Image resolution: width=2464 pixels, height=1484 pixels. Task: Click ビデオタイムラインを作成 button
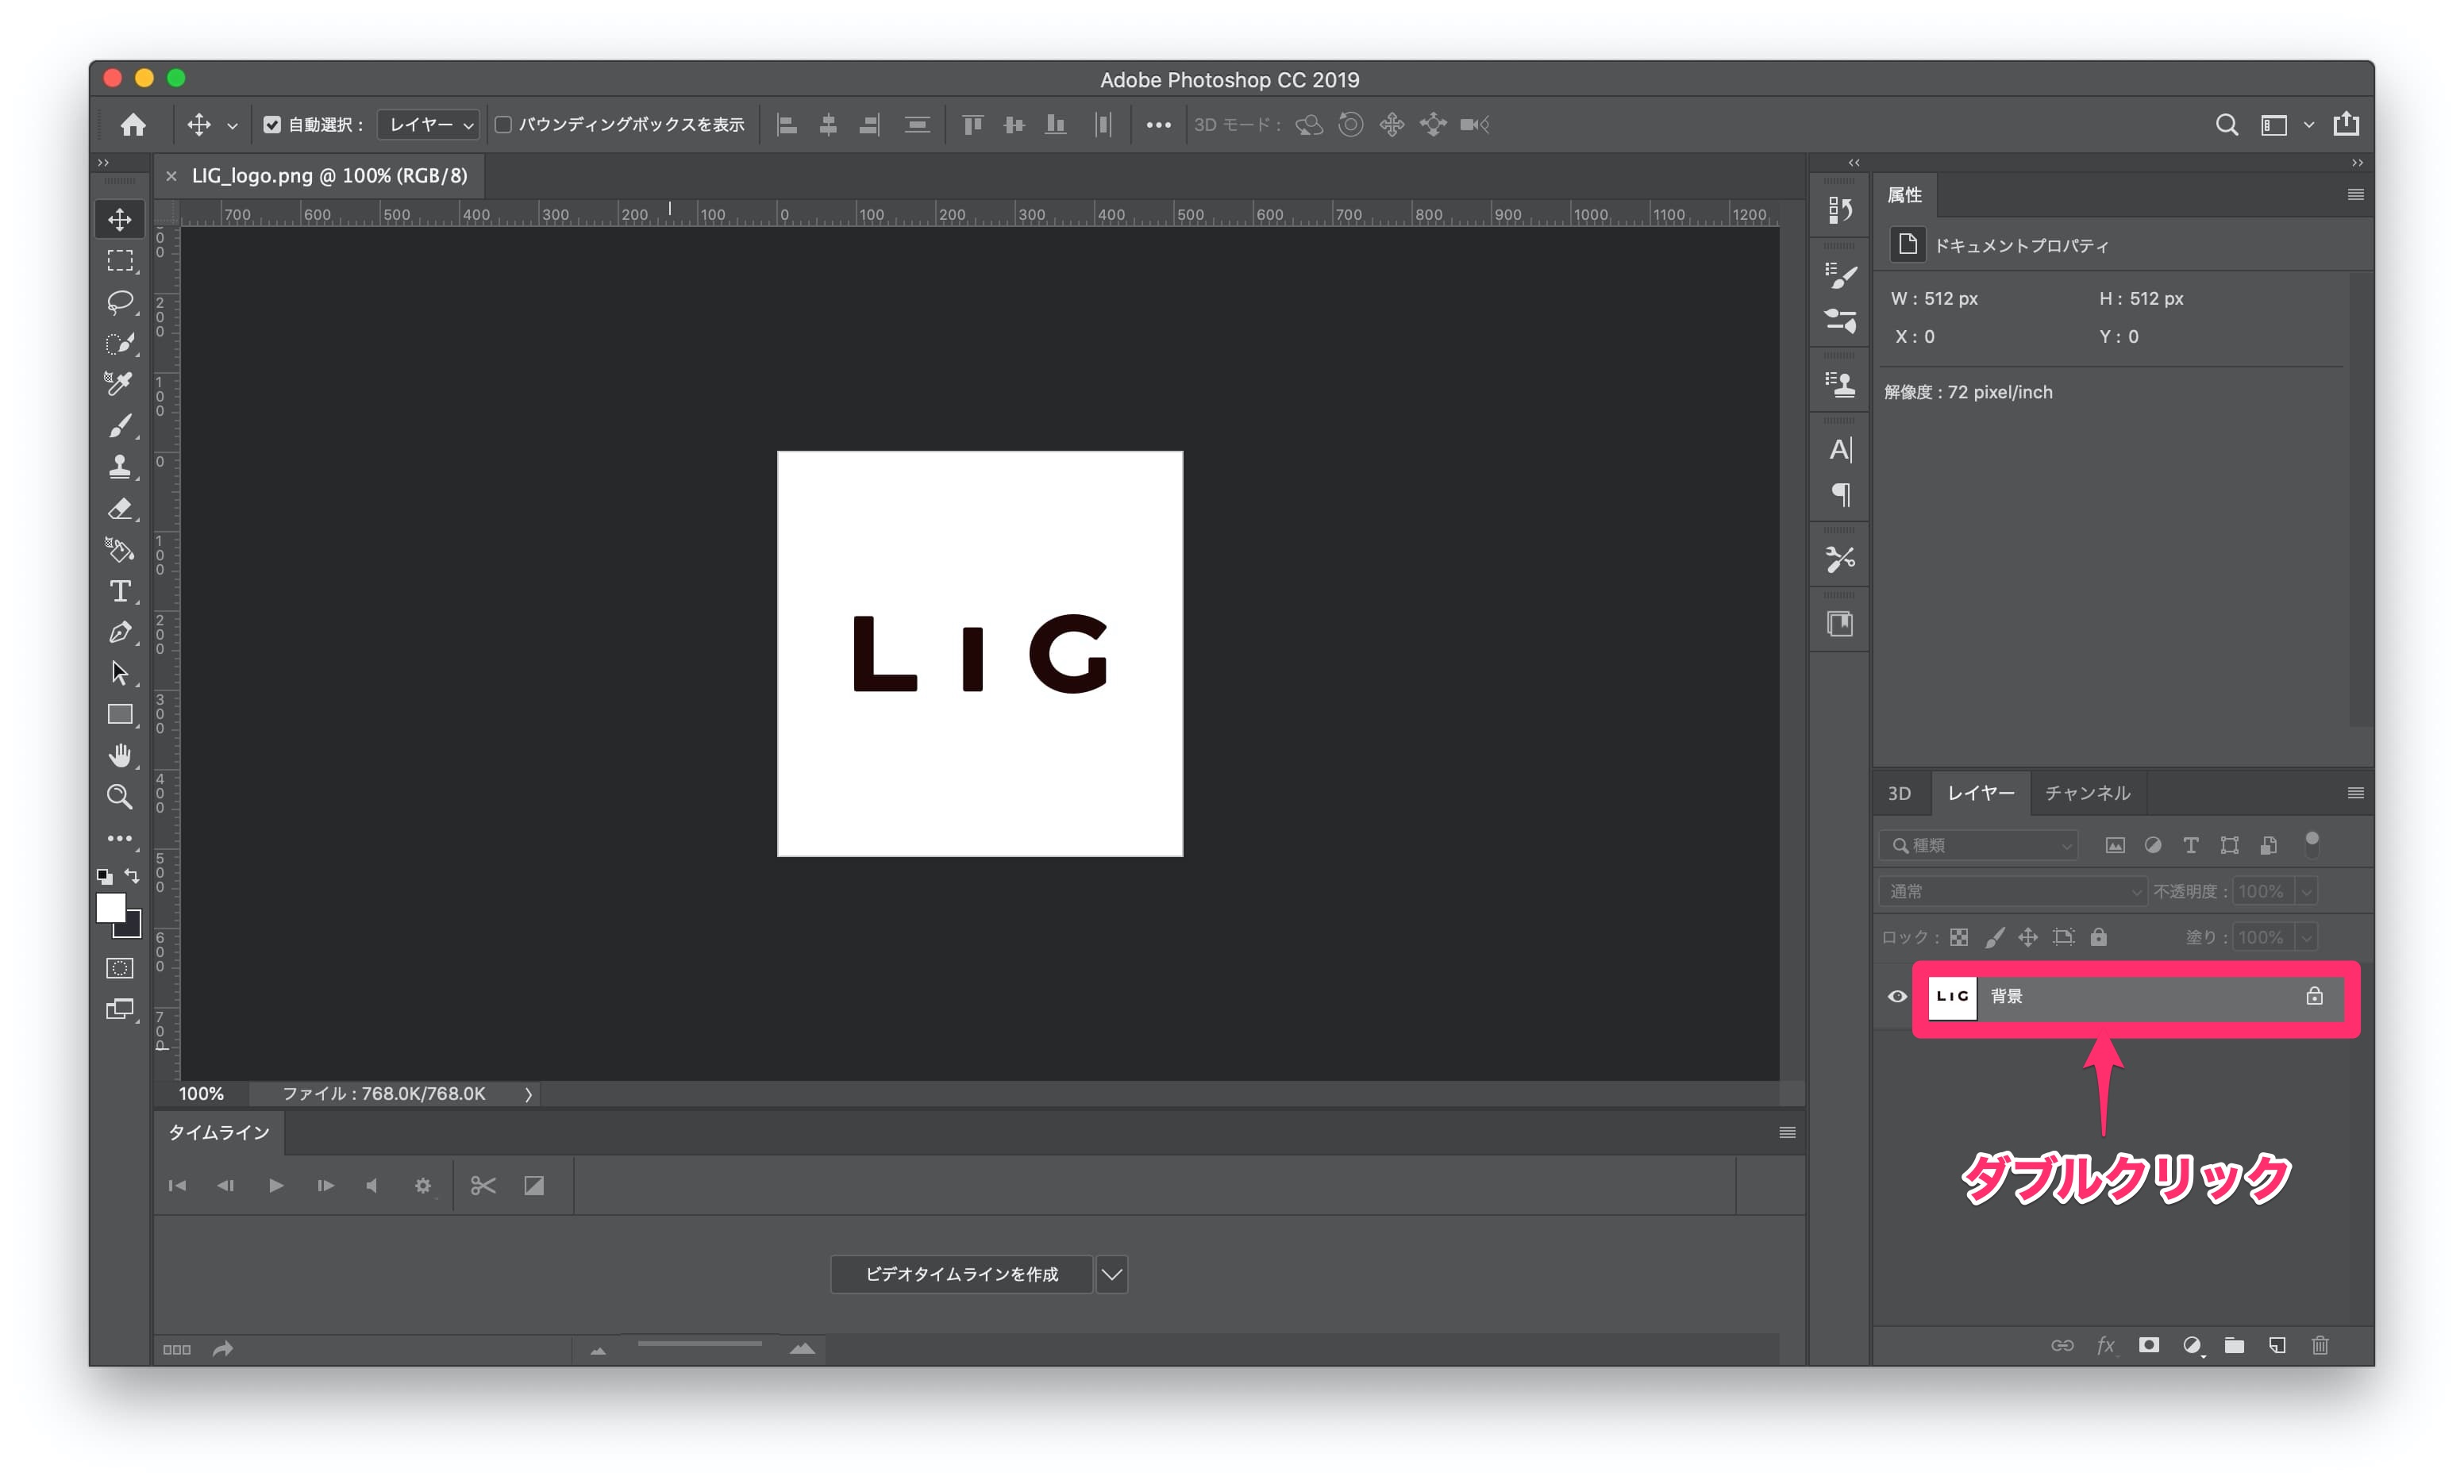(979, 1271)
